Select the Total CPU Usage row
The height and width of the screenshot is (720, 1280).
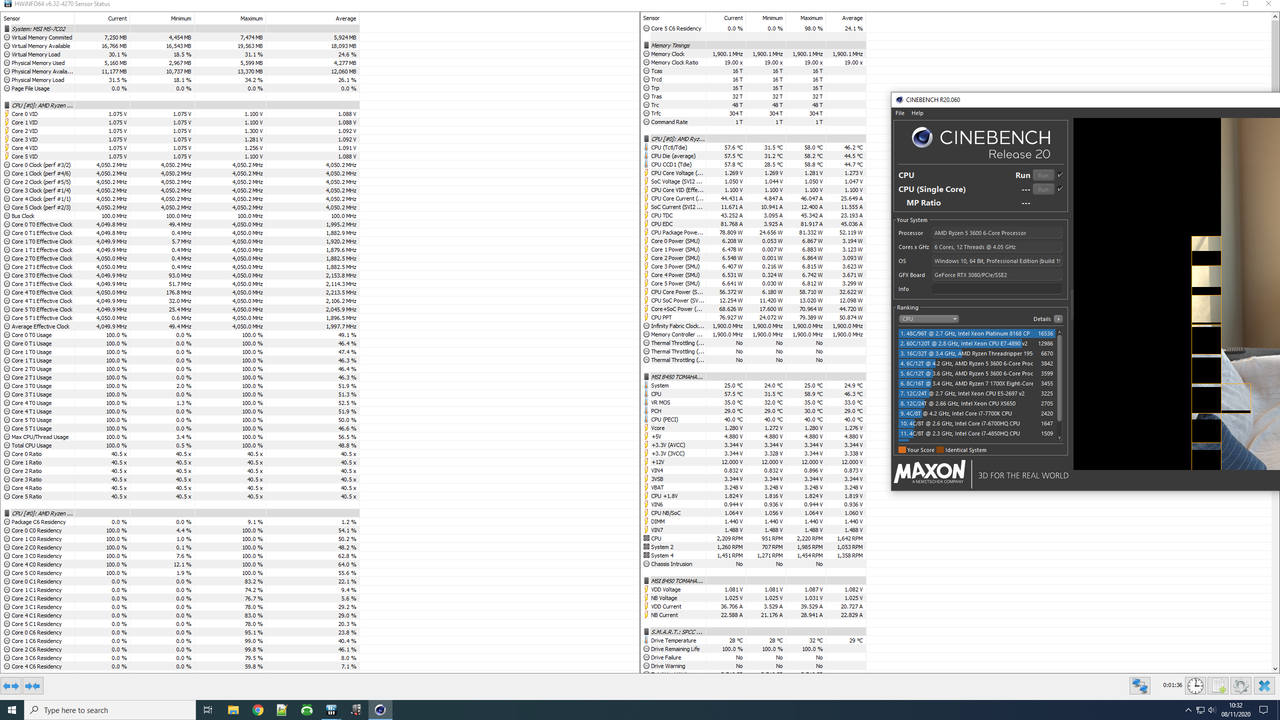pos(180,445)
